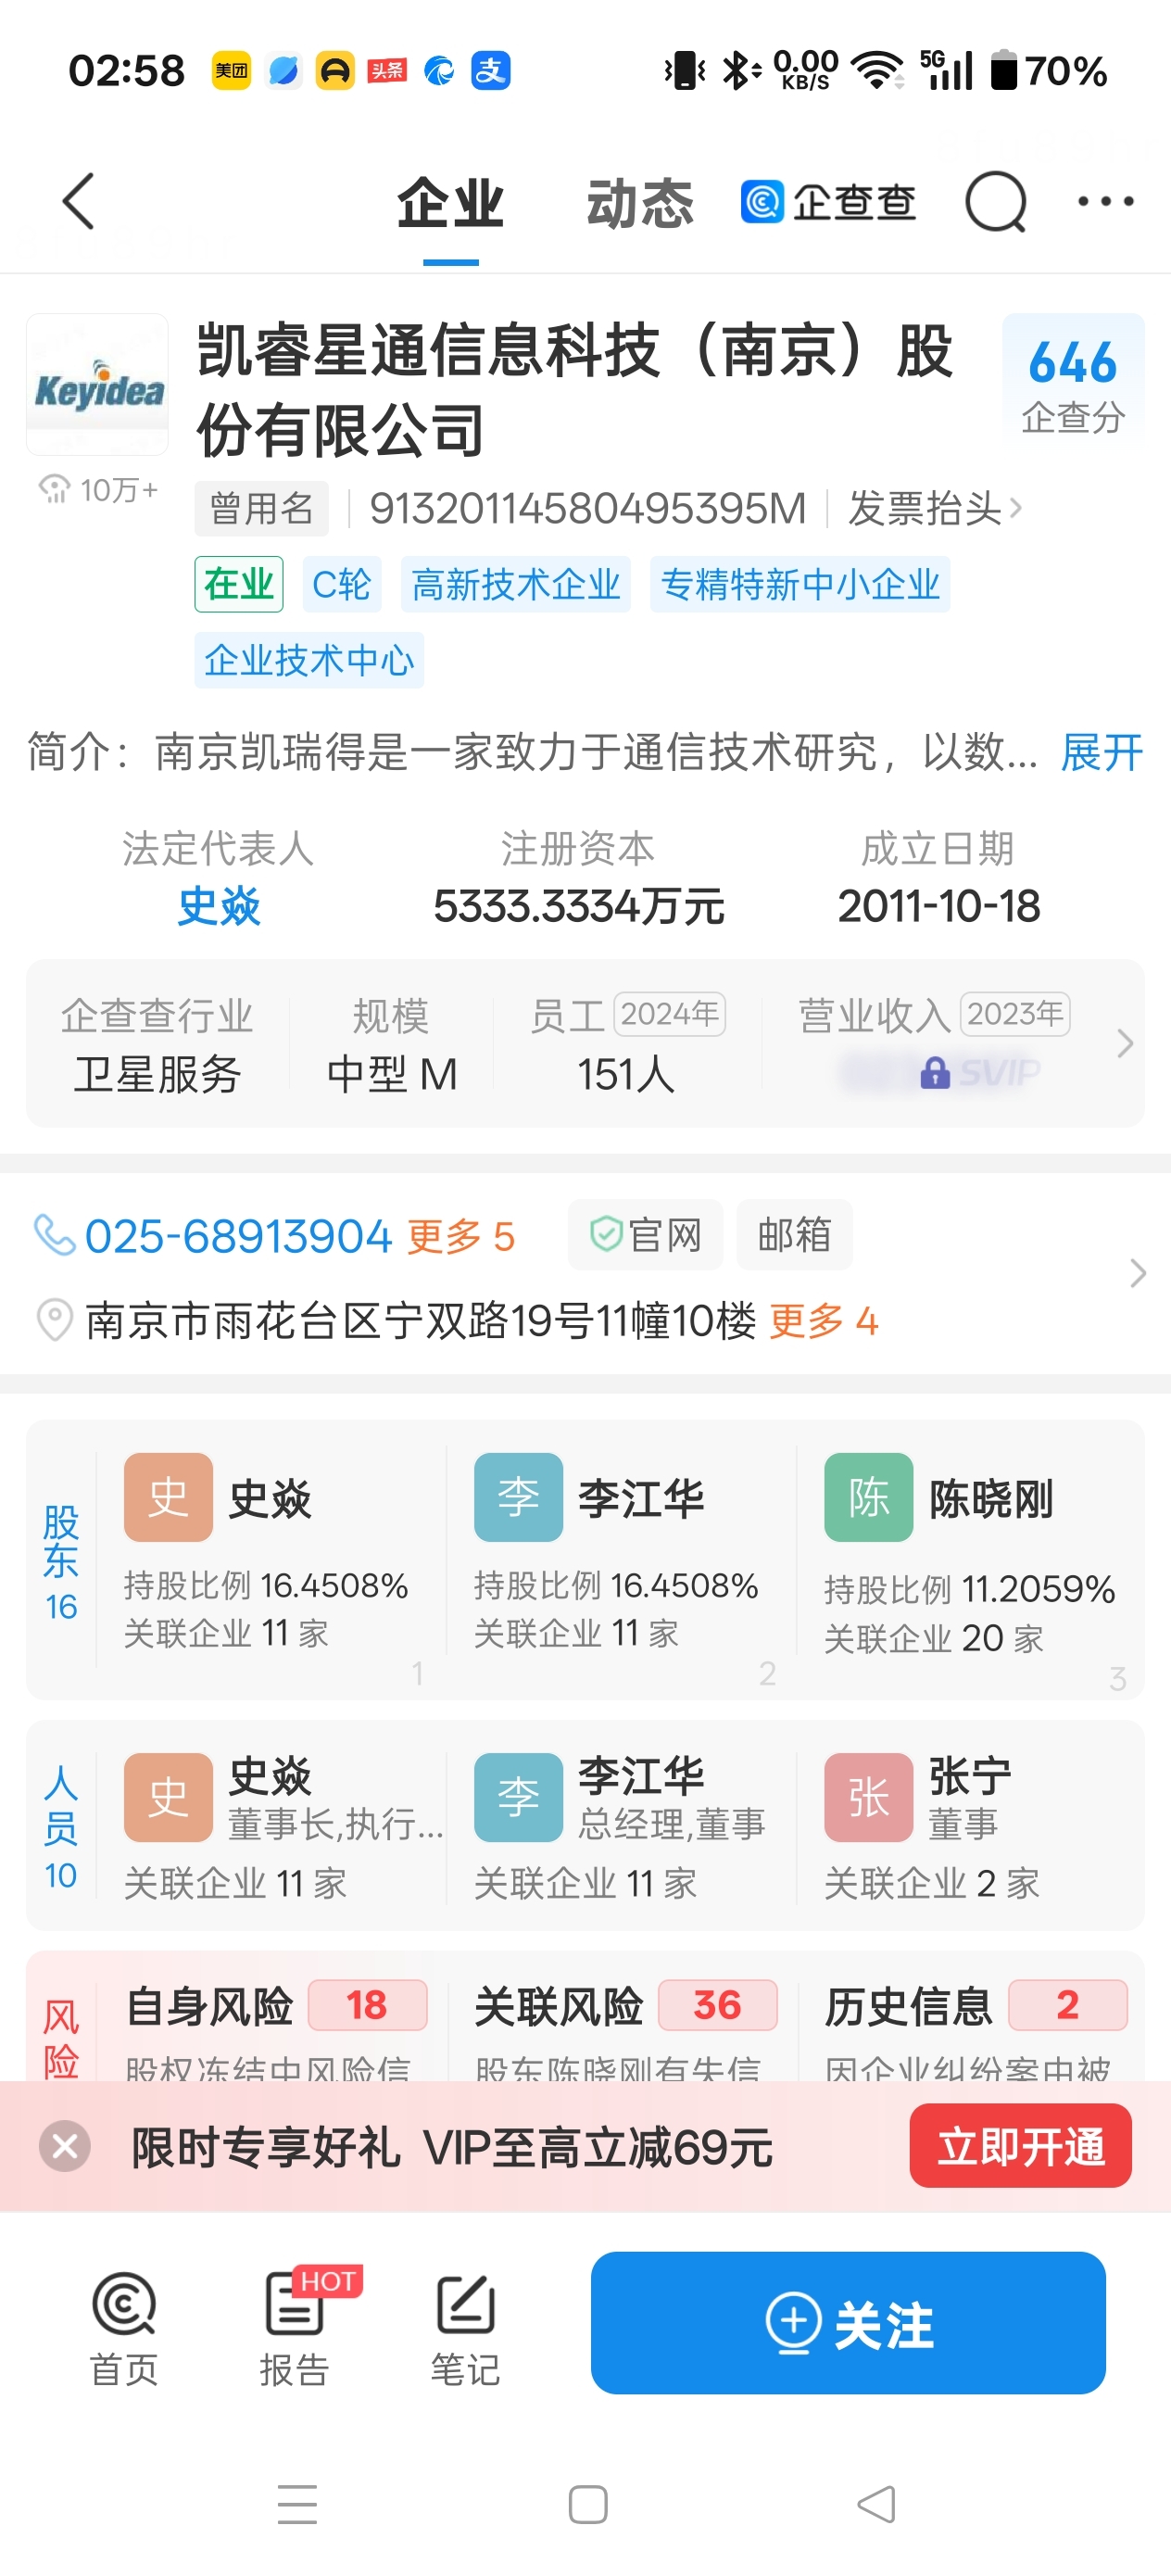Tap the location pin icon by address

coord(54,1320)
